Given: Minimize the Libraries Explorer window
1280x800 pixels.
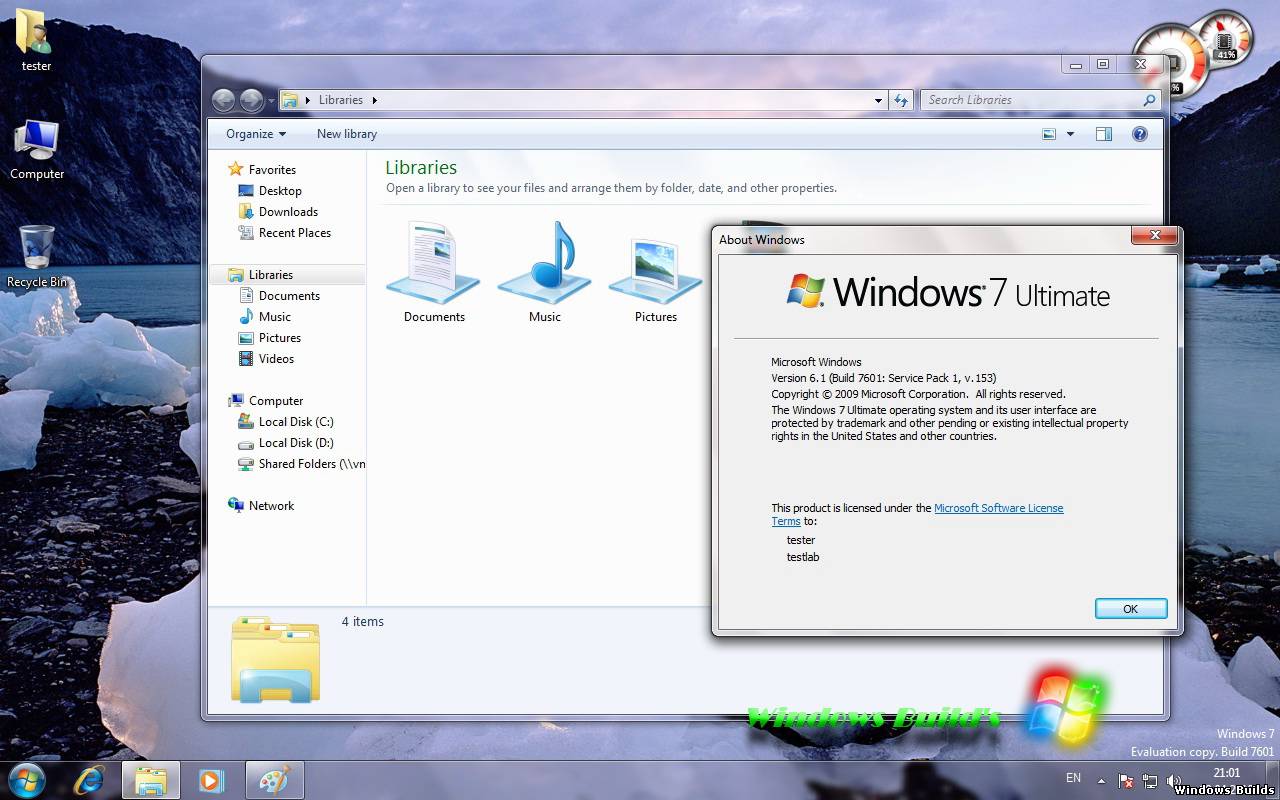Looking at the screenshot, I should pos(1076,65).
